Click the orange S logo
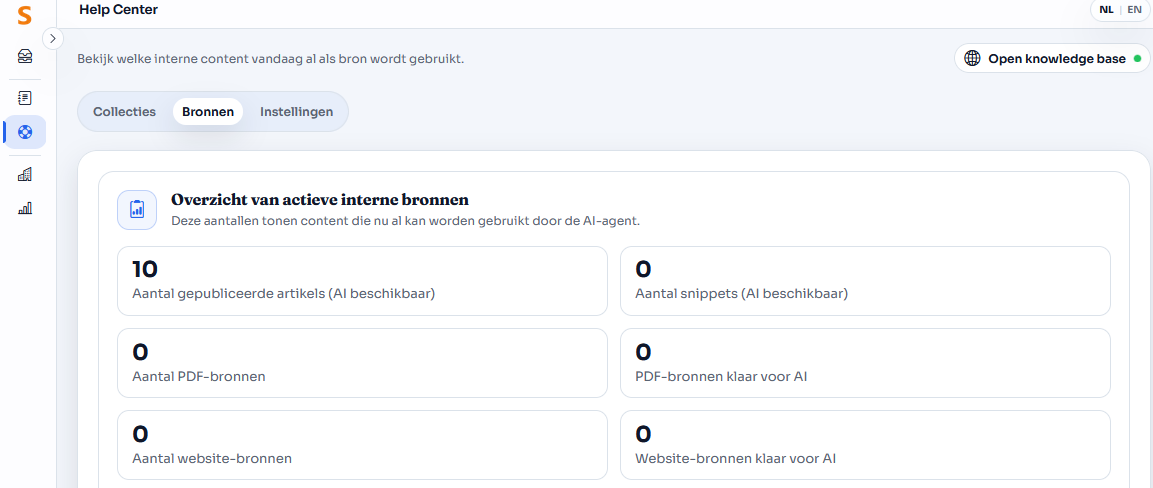Screen dimensions: 1153x488 [25, 15]
